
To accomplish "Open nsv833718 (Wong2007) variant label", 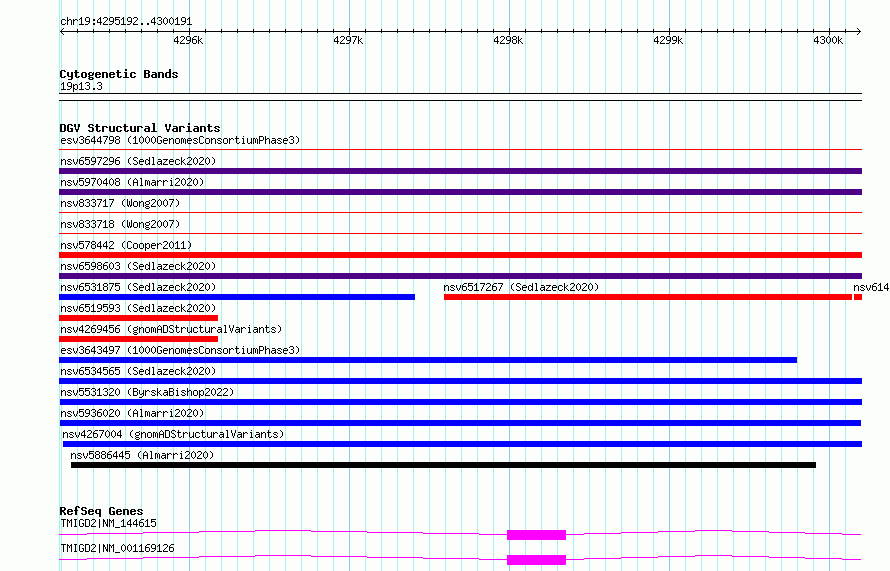I will [x=120, y=224].
